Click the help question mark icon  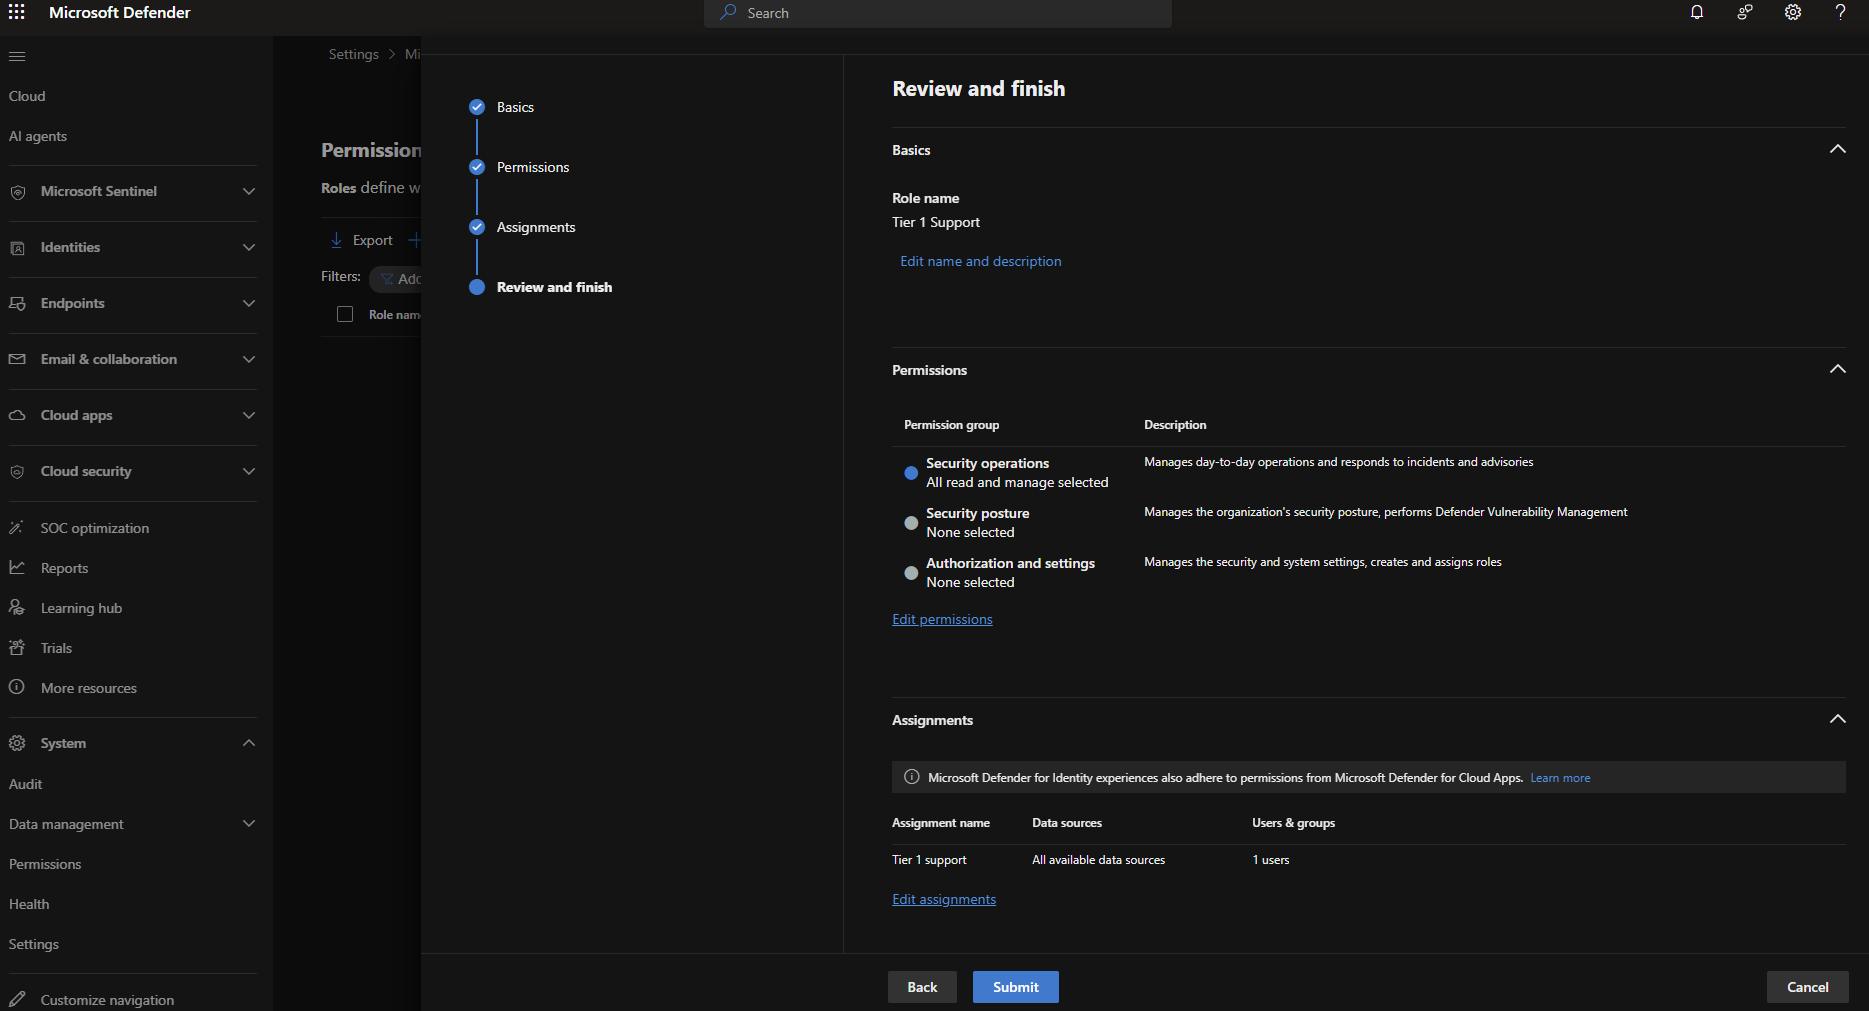[x=1839, y=12]
